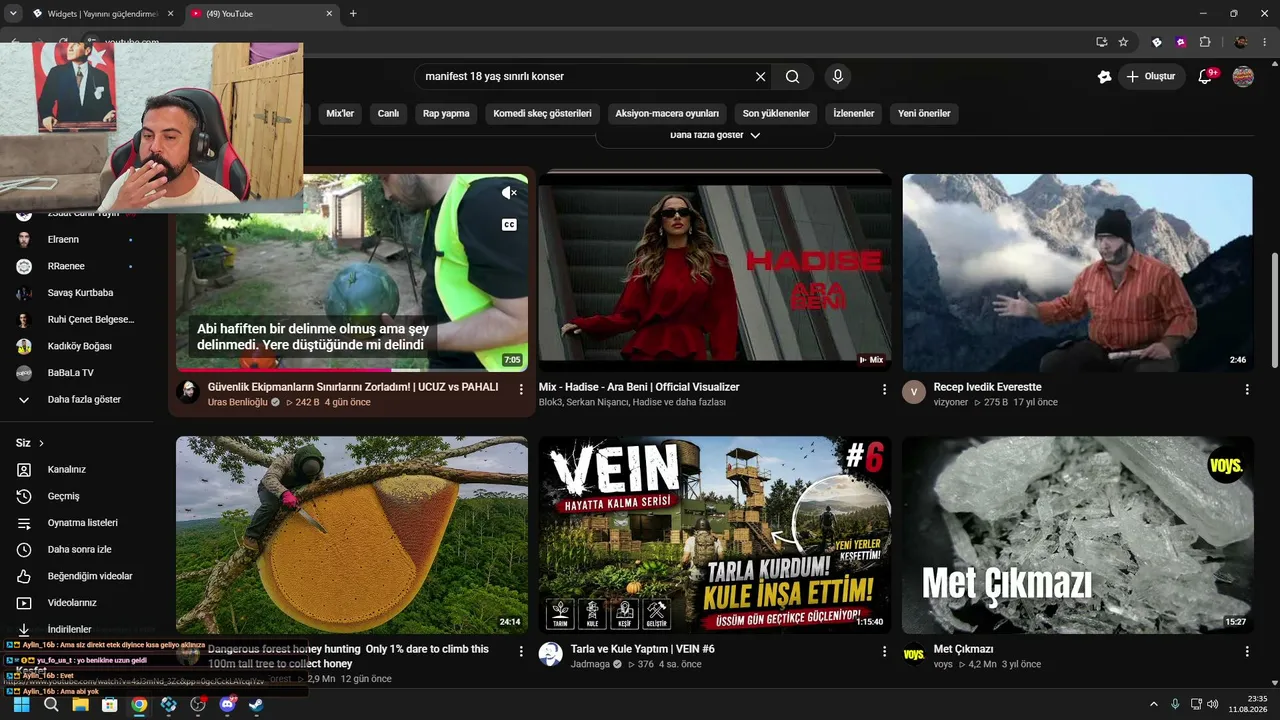The width and height of the screenshot is (1280, 720).
Task: Open more options for Recep İvedik Everestte
Action: (1247, 388)
